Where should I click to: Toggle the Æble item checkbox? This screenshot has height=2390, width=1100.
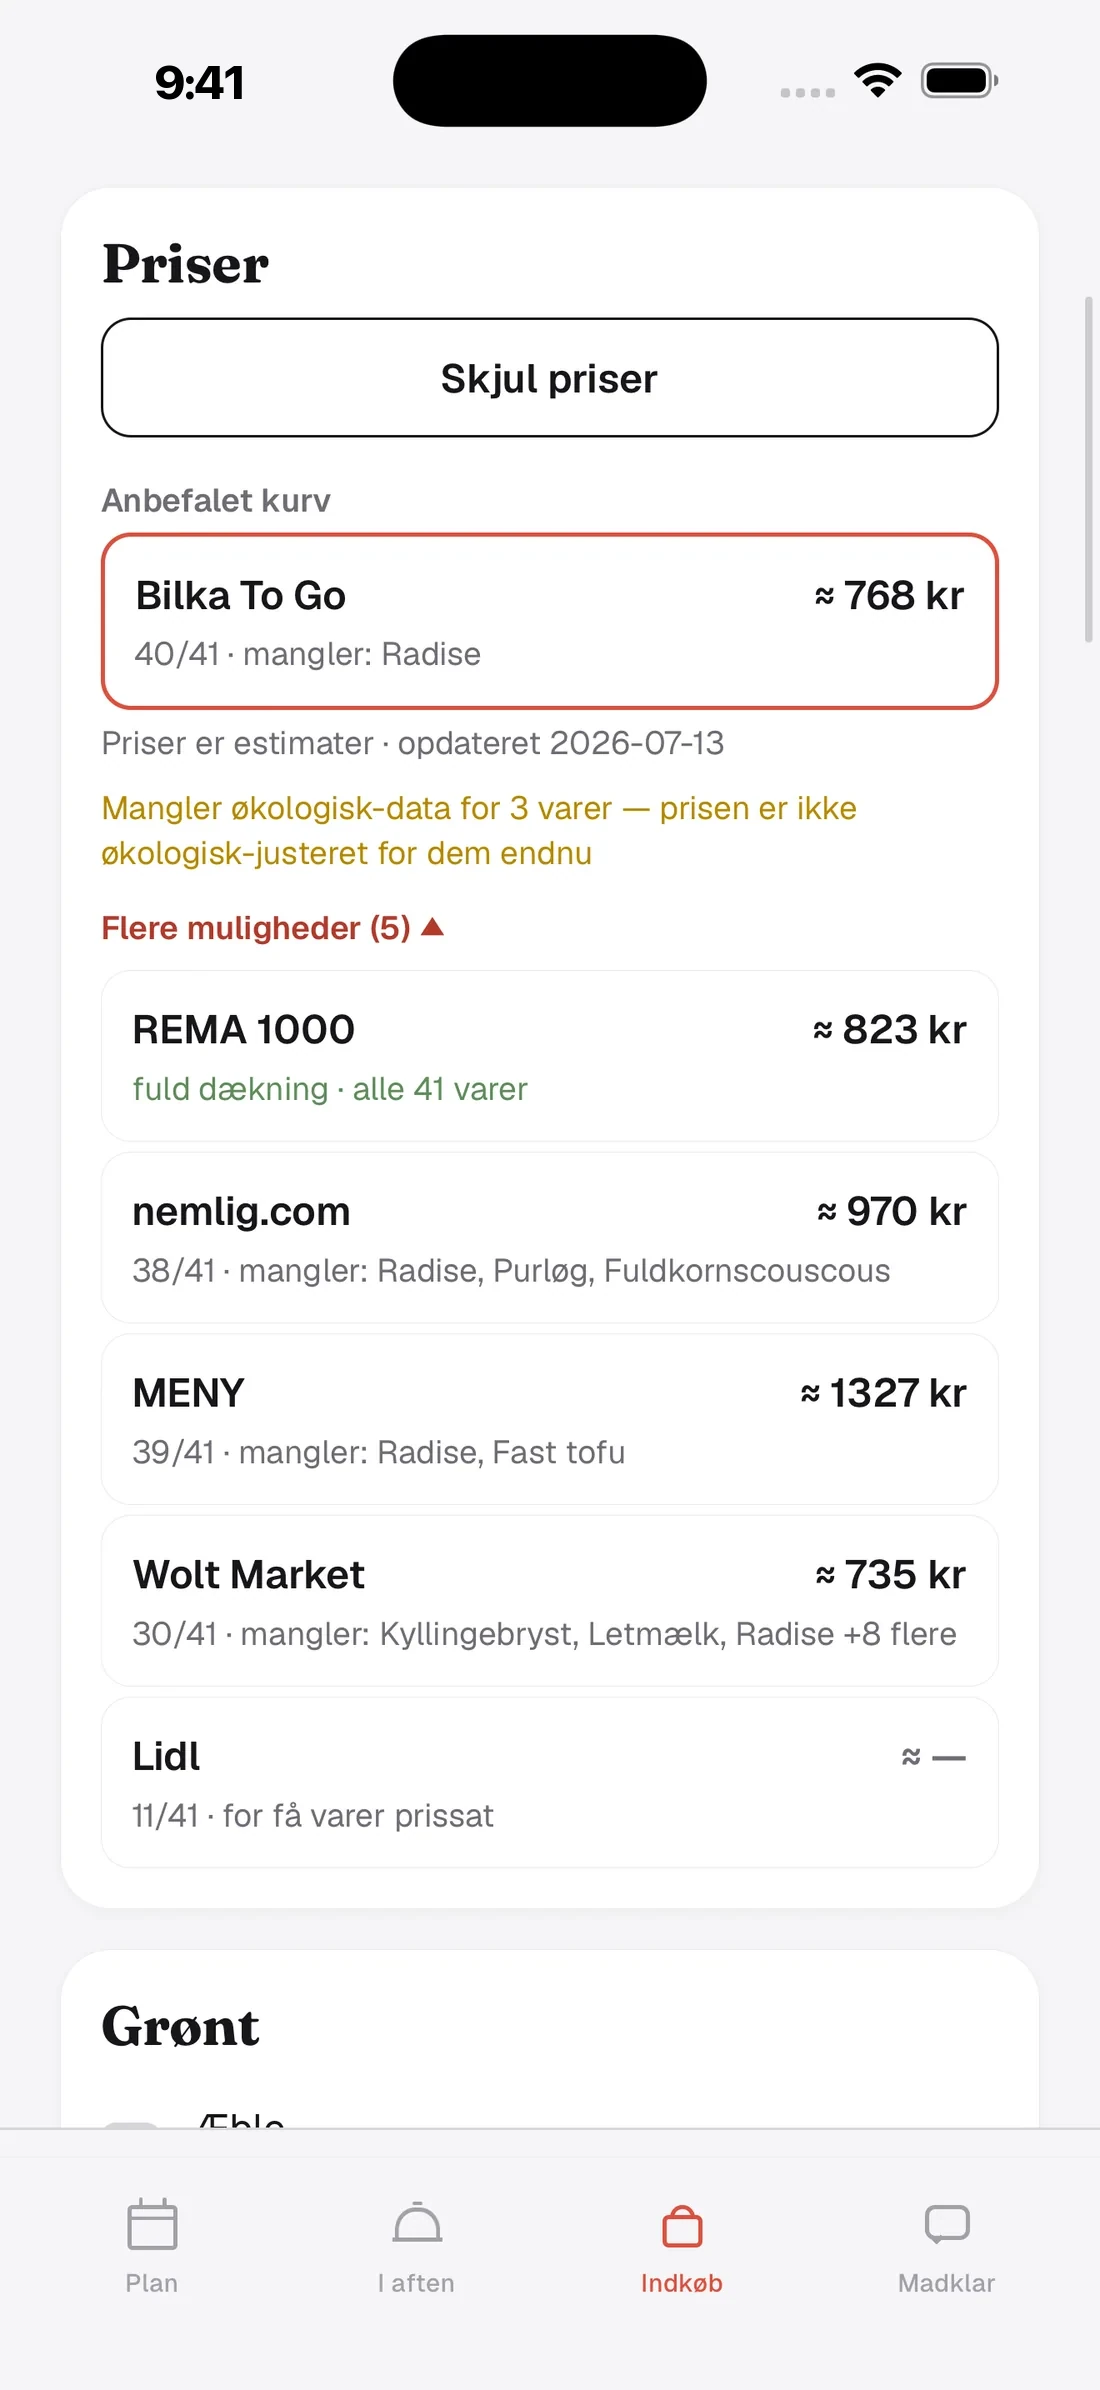pos(131,2123)
